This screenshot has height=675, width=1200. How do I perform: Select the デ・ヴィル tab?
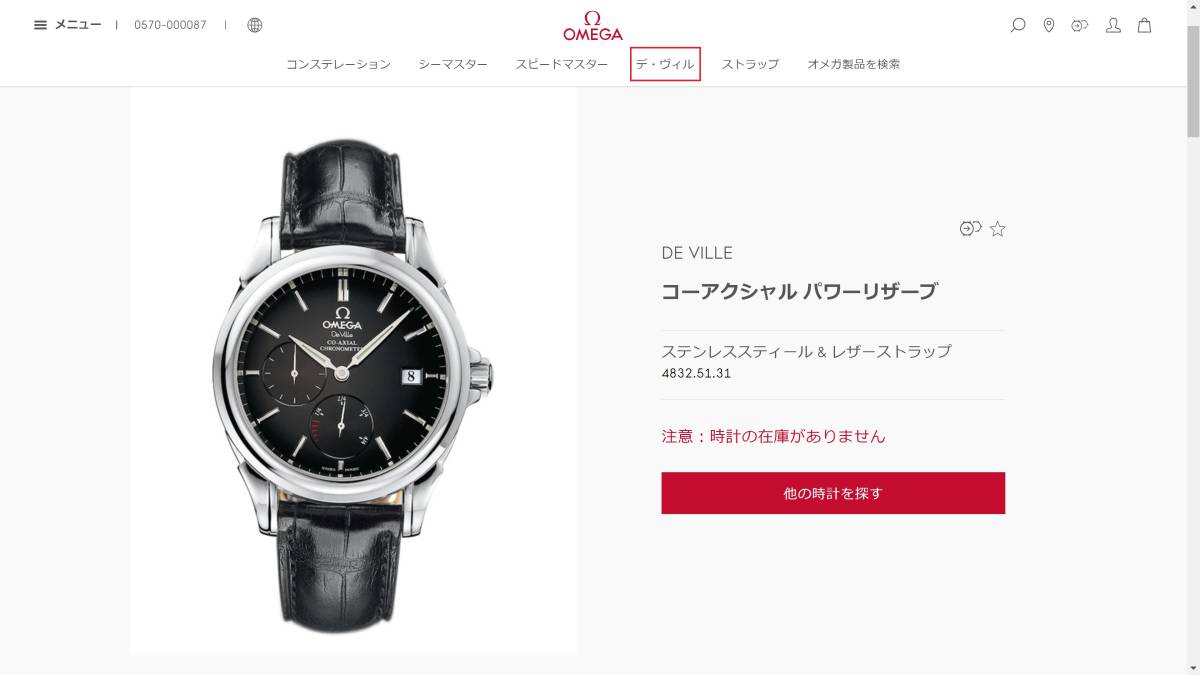pos(665,64)
